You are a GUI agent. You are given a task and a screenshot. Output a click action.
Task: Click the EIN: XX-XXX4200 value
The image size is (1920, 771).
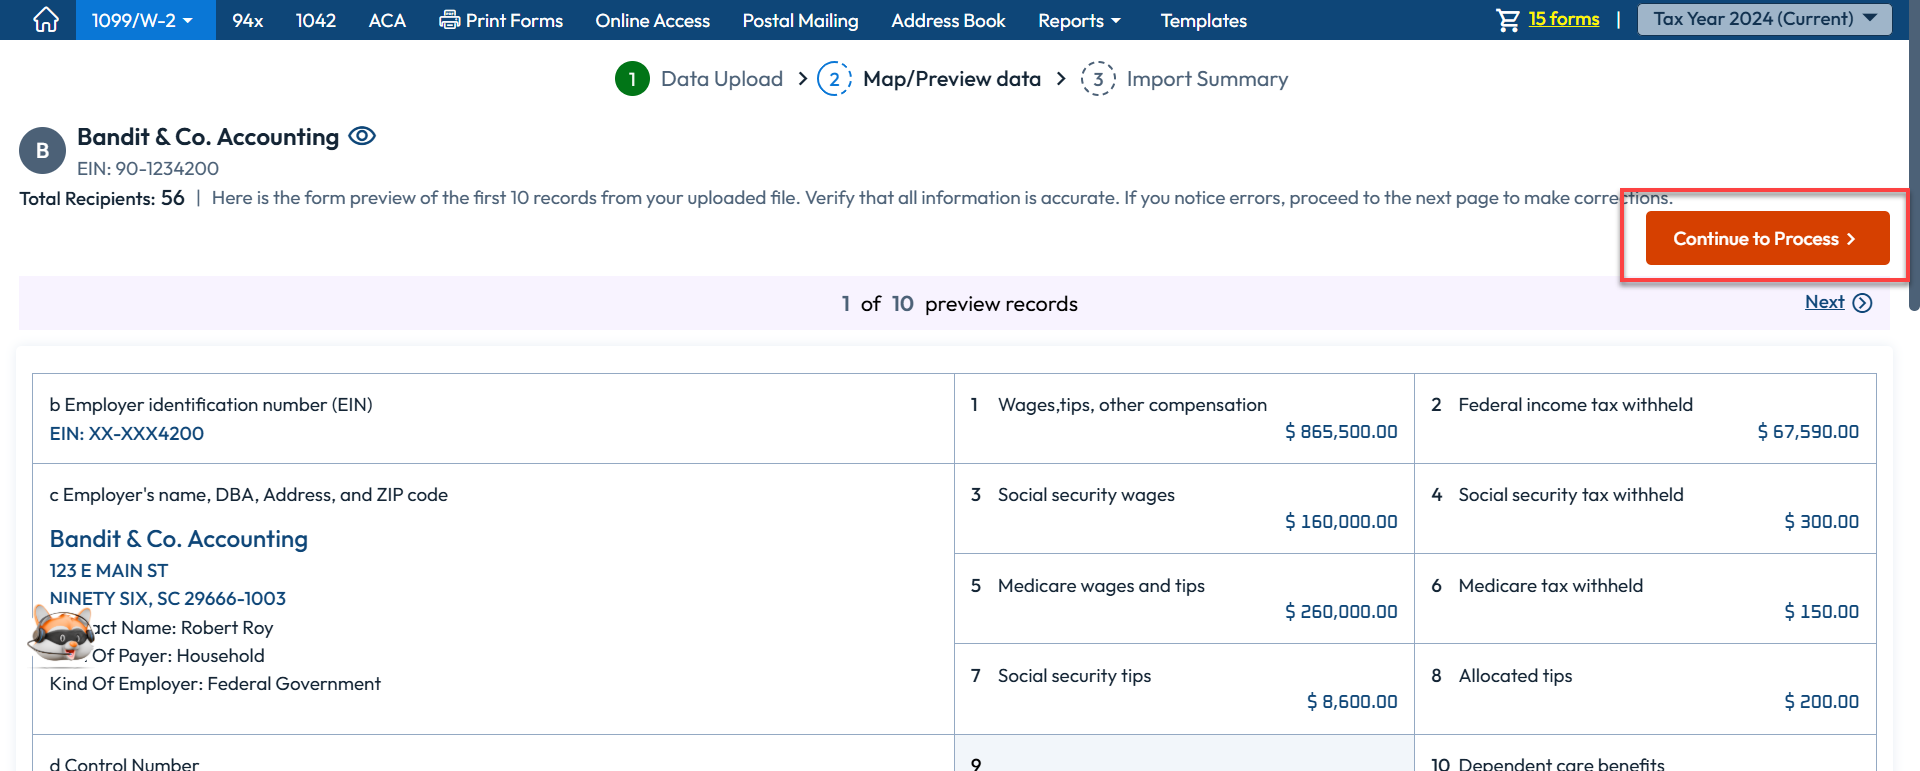coord(127,433)
